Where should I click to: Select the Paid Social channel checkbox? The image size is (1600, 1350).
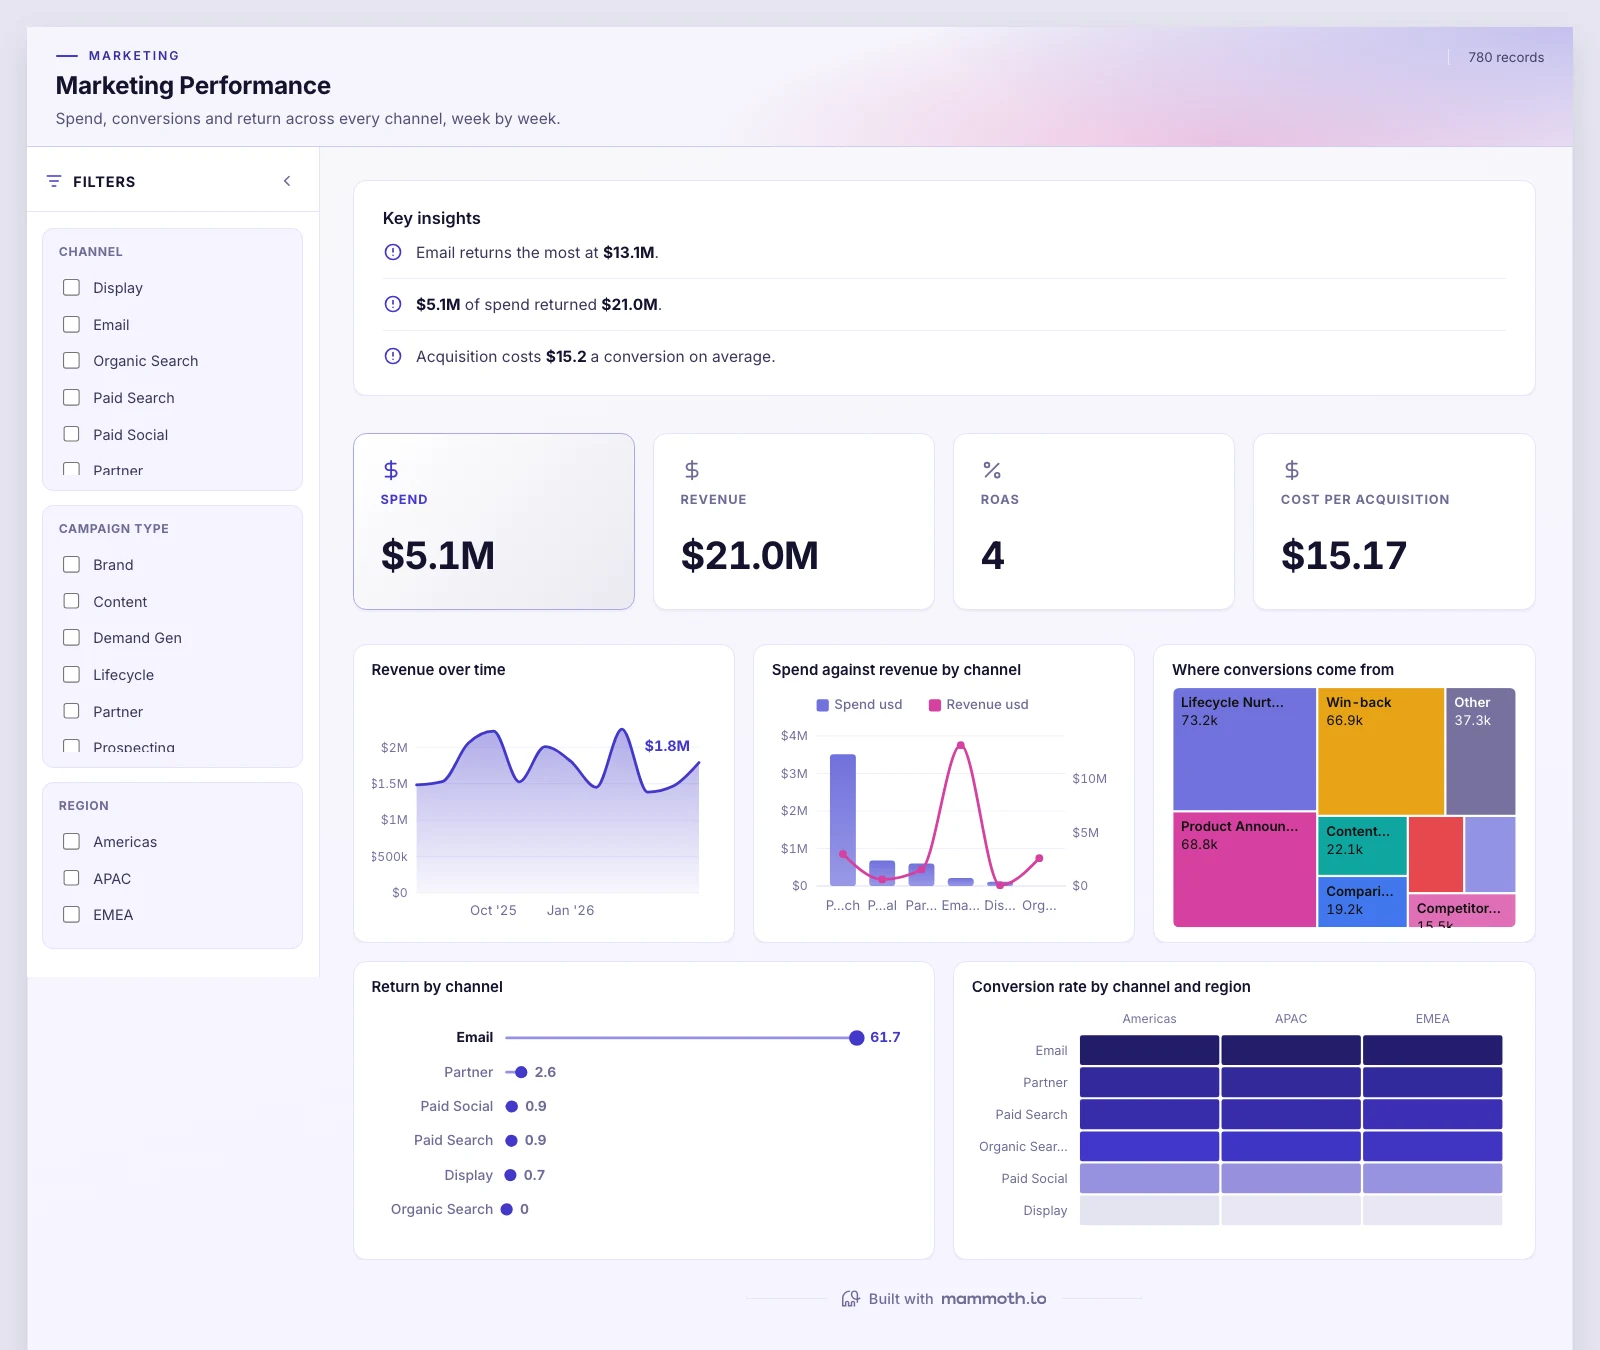pos(71,434)
